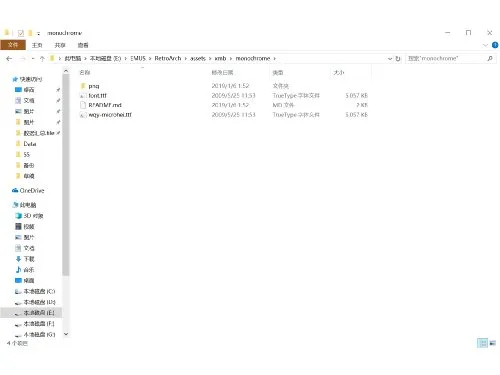Switch to details view icon in status bar

coord(482,343)
